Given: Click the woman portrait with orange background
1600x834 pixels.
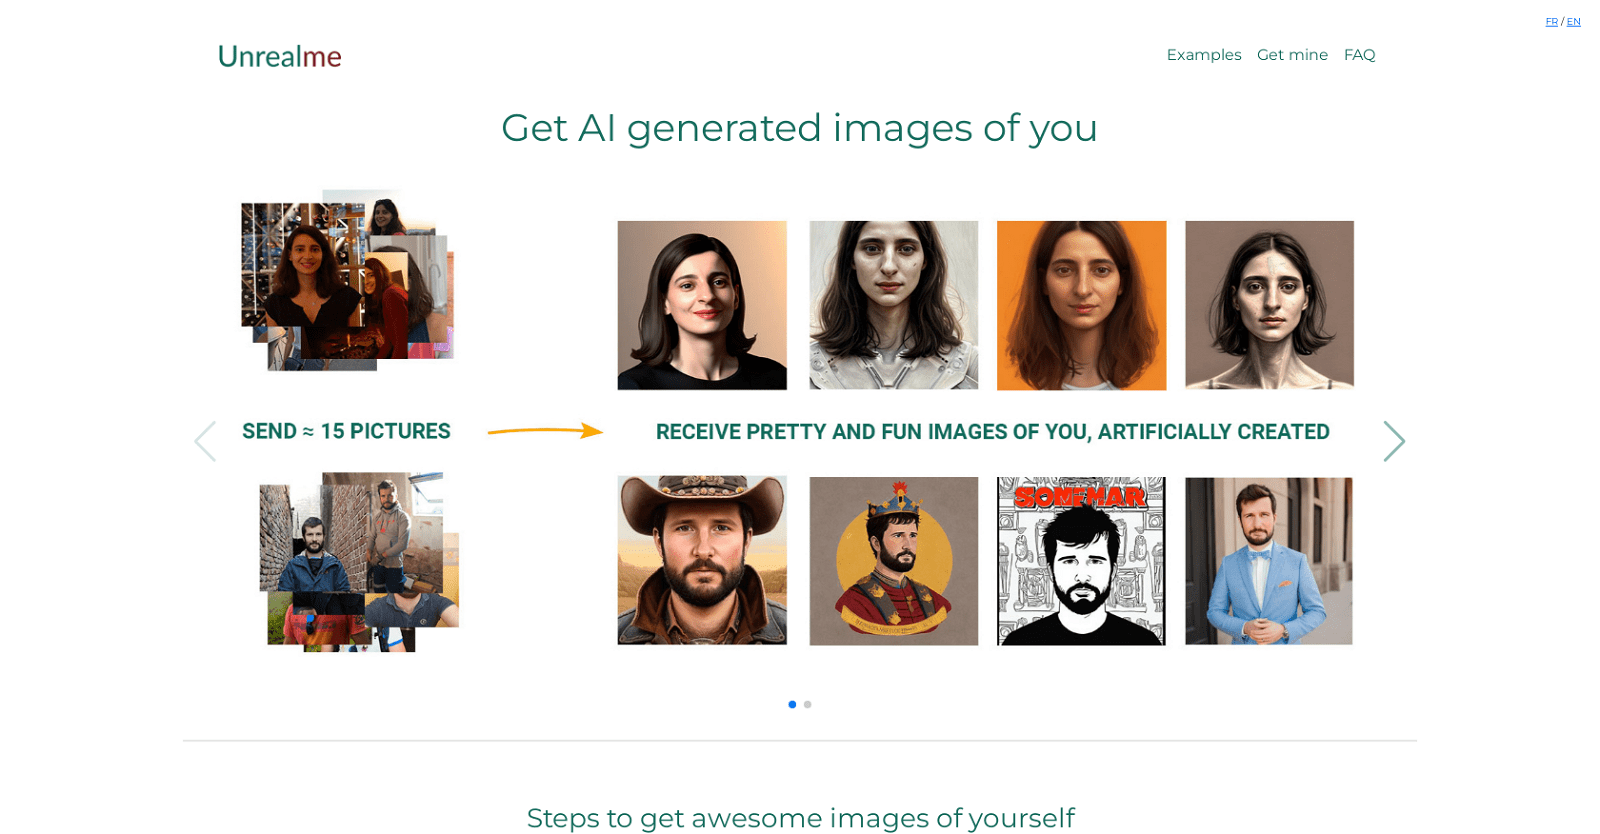Looking at the screenshot, I should click(1081, 305).
